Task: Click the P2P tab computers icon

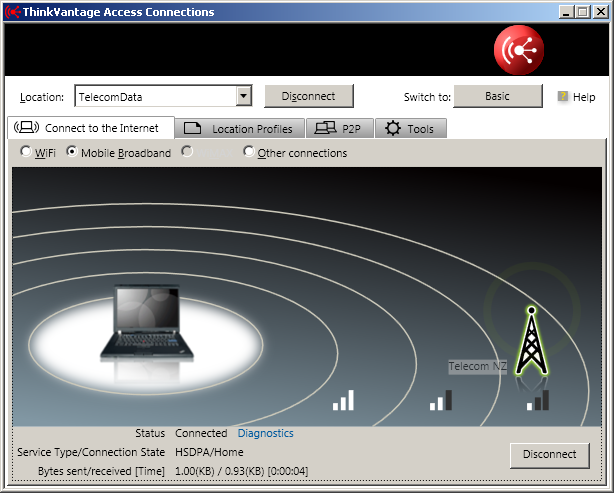Action: 325,128
